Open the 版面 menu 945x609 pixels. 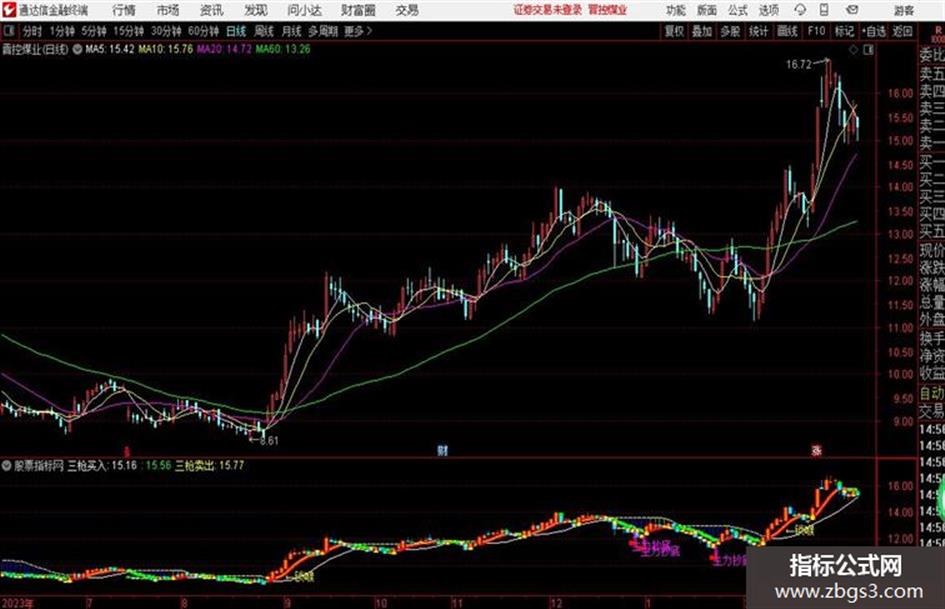pos(706,10)
